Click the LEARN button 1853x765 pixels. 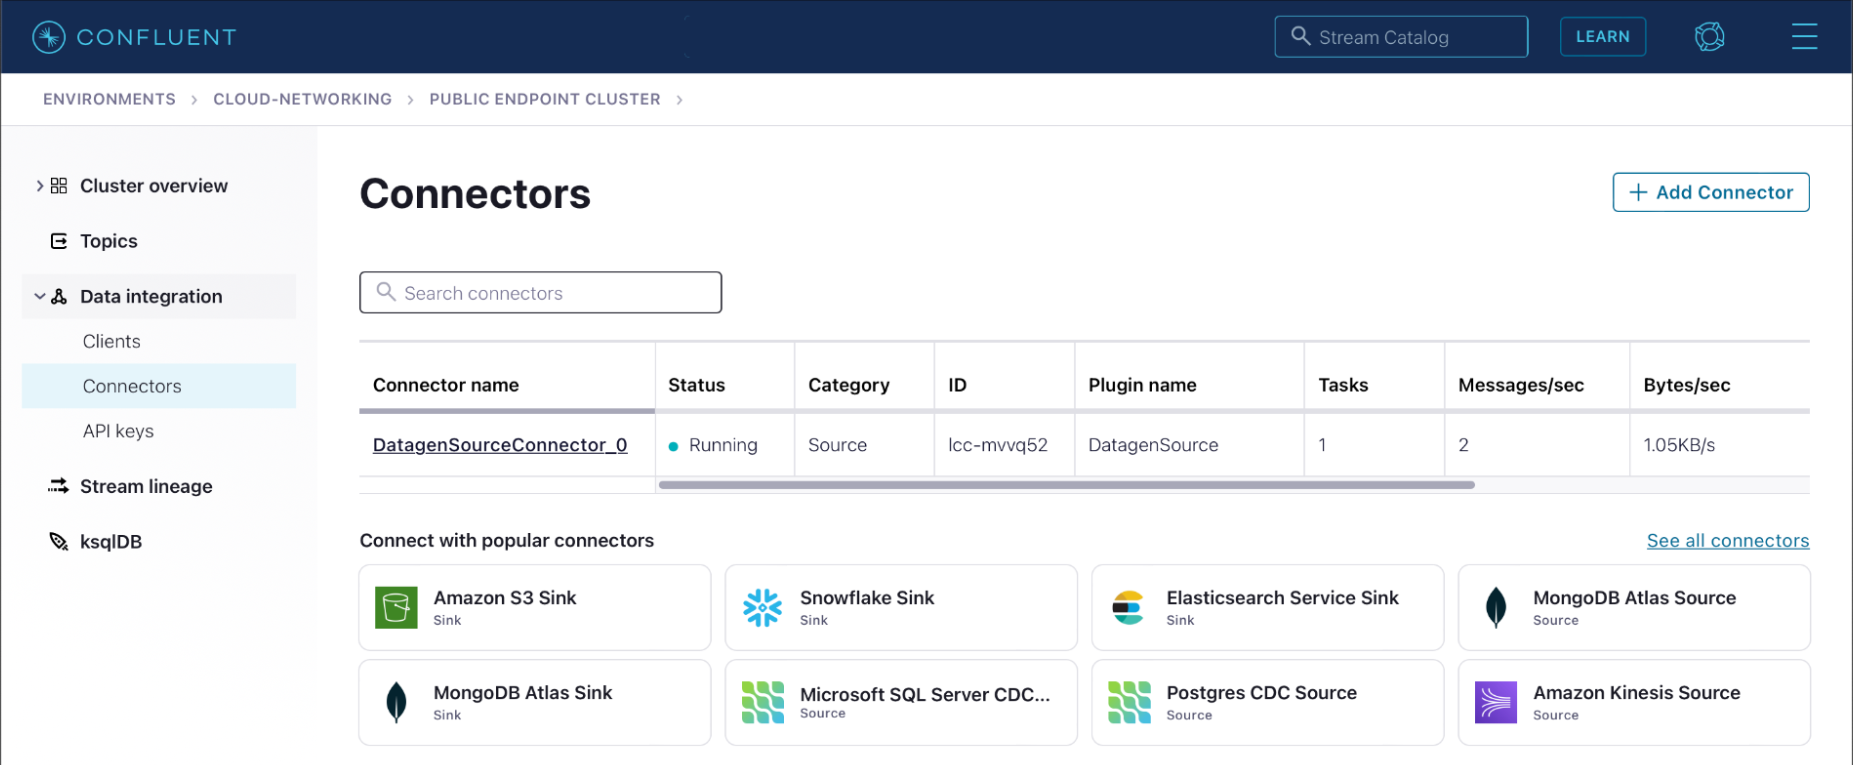tap(1603, 37)
